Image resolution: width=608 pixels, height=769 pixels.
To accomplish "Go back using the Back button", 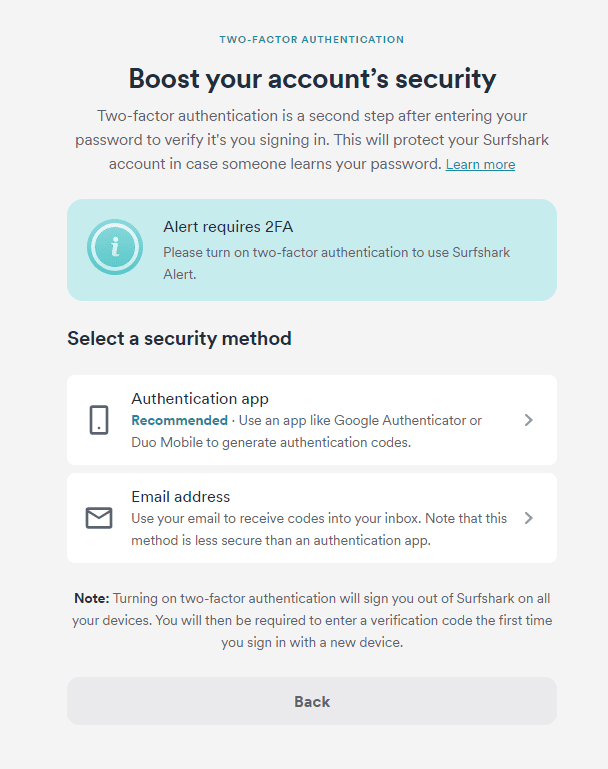I will pyautogui.click(x=312, y=701).
